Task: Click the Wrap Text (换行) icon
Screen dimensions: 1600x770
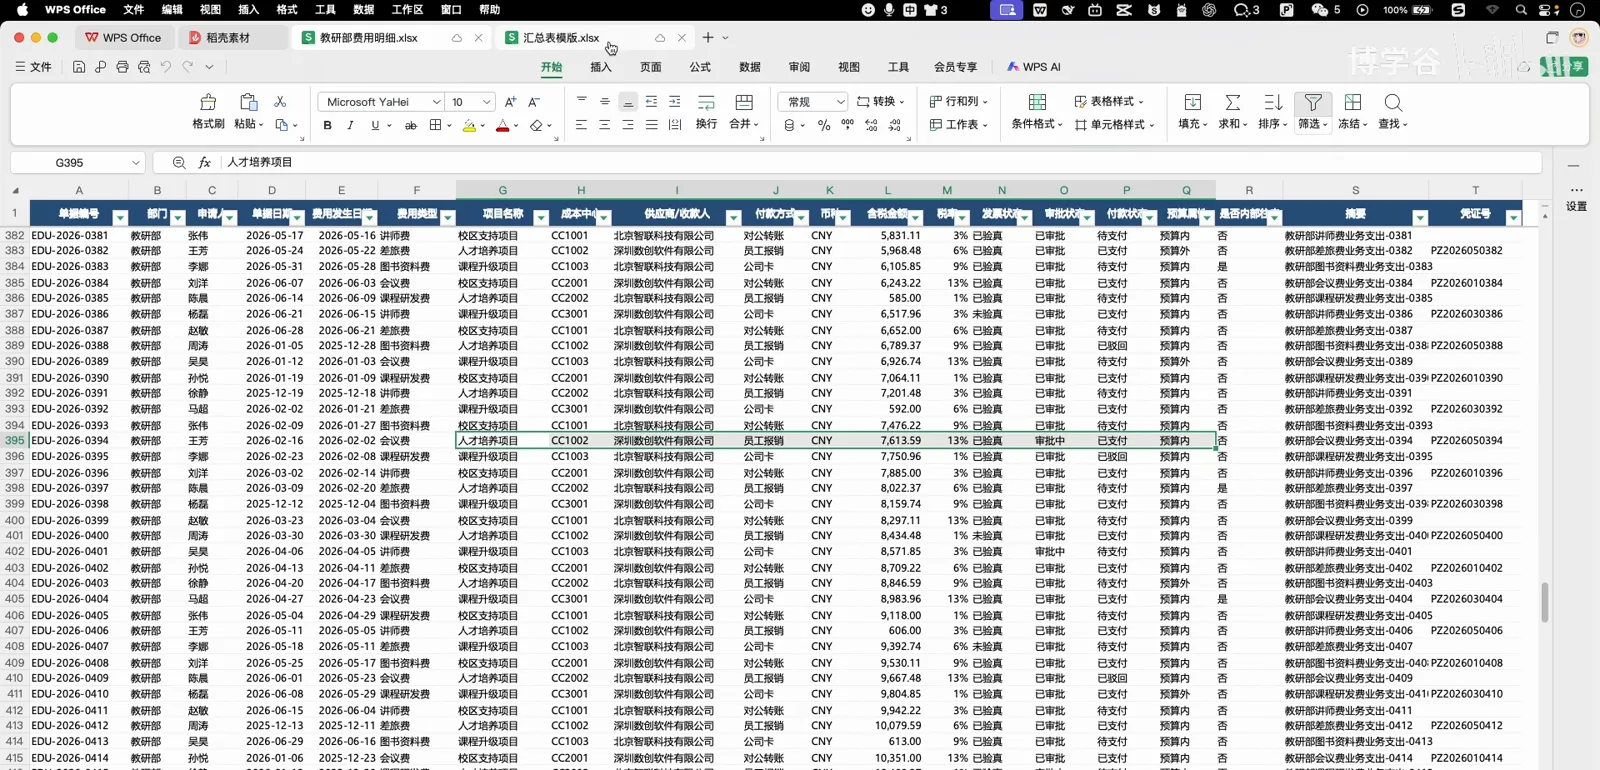Action: coord(706,103)
